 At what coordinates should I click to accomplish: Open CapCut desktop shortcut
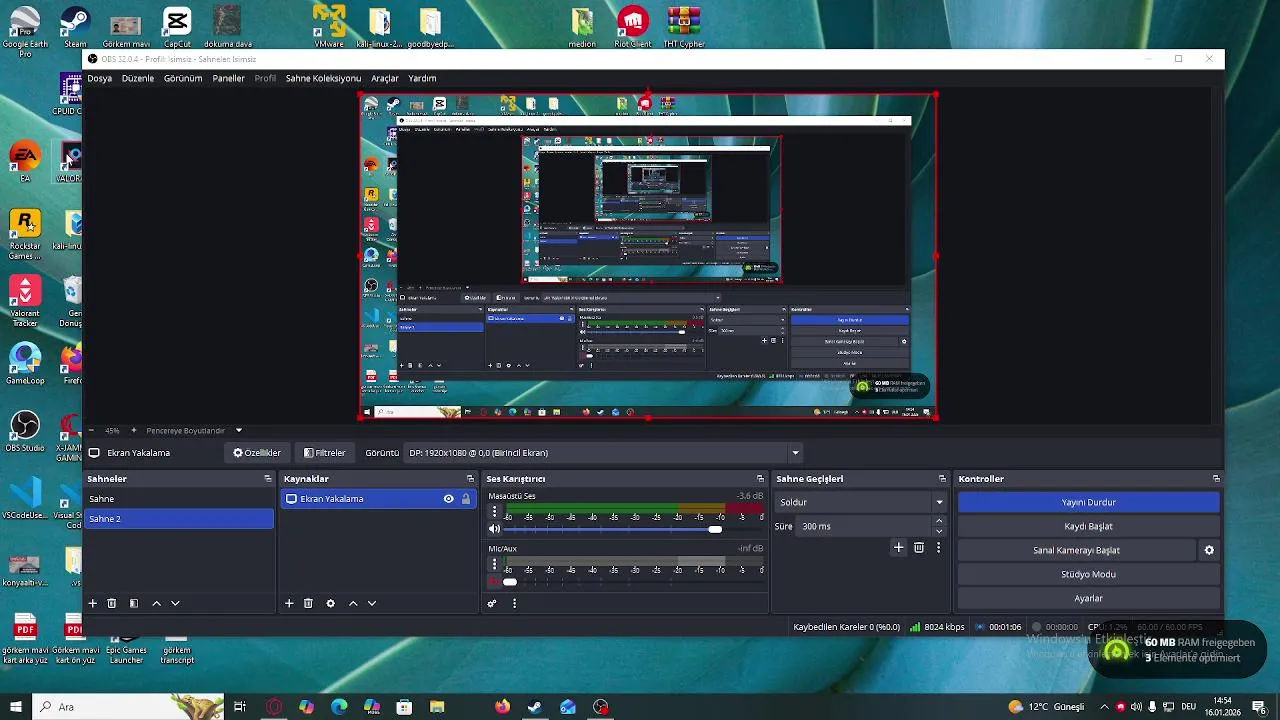pos(177,27)
